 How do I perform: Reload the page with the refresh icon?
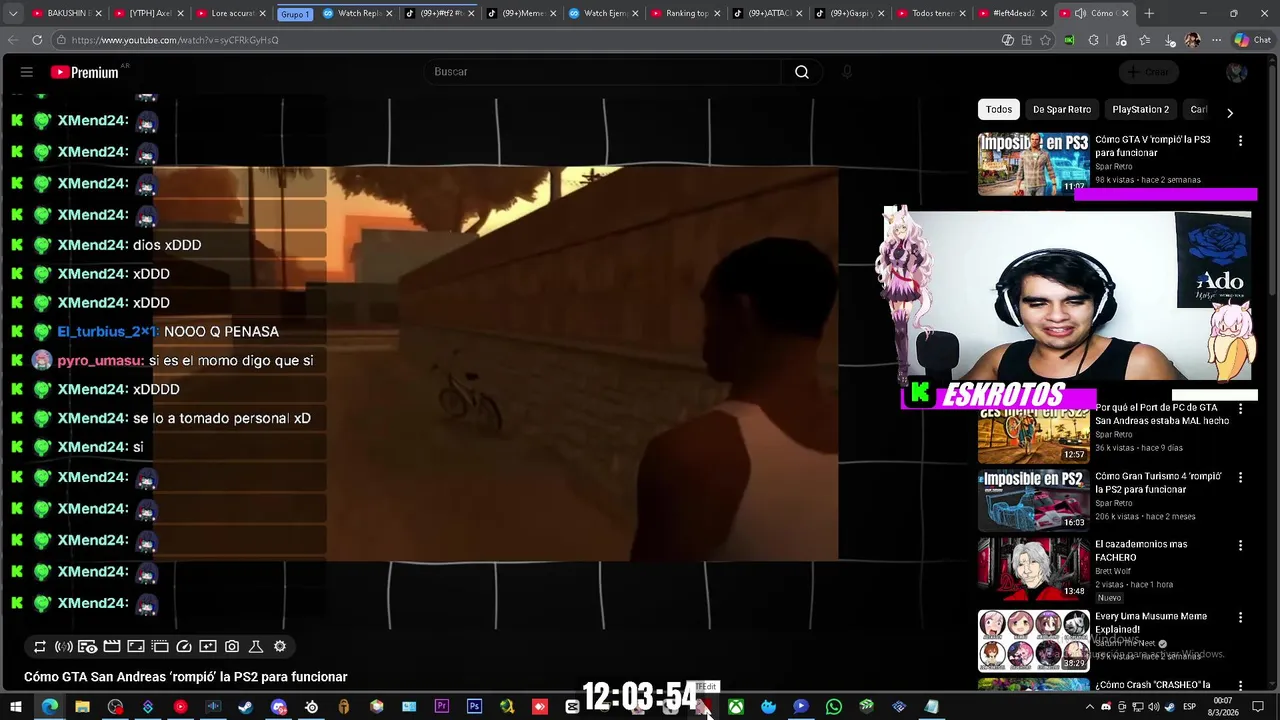pos(37,40)
